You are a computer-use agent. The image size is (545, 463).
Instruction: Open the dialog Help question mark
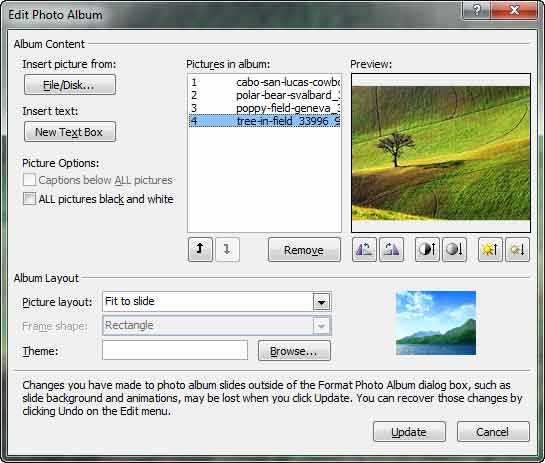point(477,10)
